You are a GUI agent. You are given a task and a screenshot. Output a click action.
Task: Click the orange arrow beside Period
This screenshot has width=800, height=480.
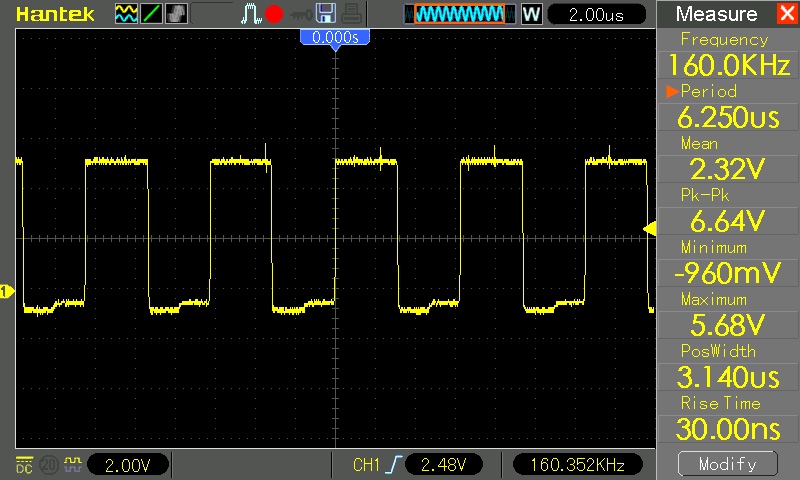tap(672, 91)
